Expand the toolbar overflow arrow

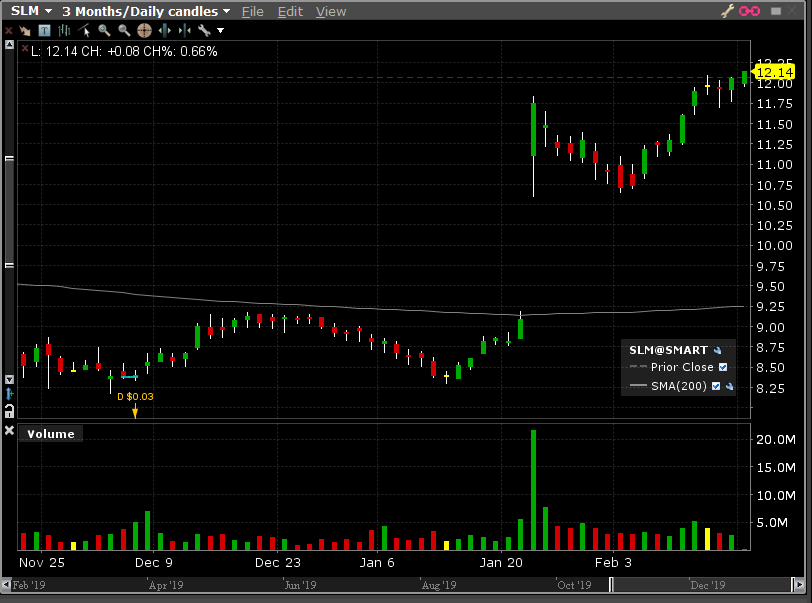coord(221,31)
